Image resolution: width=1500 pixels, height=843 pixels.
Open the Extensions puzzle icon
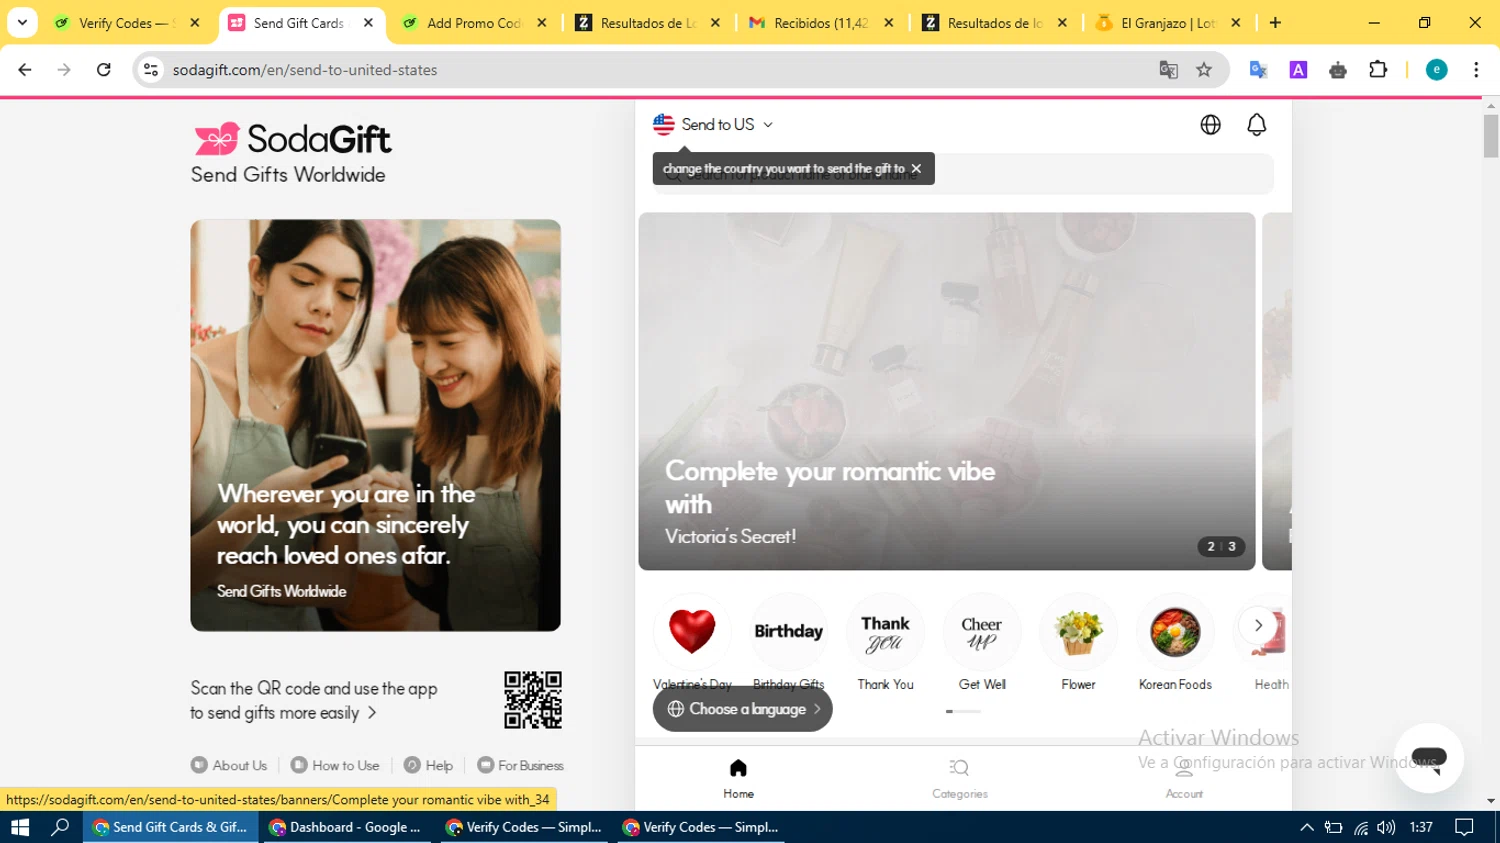pos(1378,70)
